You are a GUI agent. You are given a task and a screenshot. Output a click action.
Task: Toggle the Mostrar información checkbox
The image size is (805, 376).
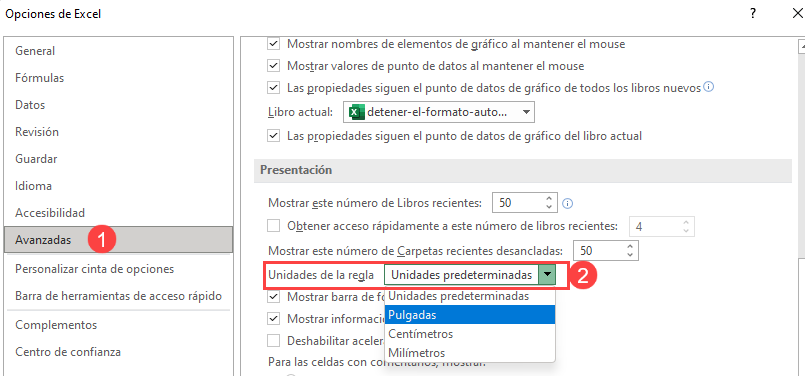274,318
